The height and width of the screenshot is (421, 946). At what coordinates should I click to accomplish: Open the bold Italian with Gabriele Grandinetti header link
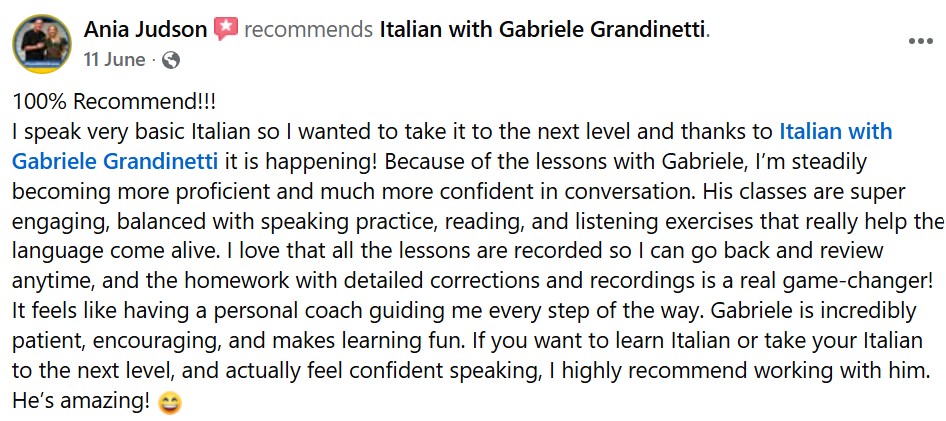[x=542, y=30]
